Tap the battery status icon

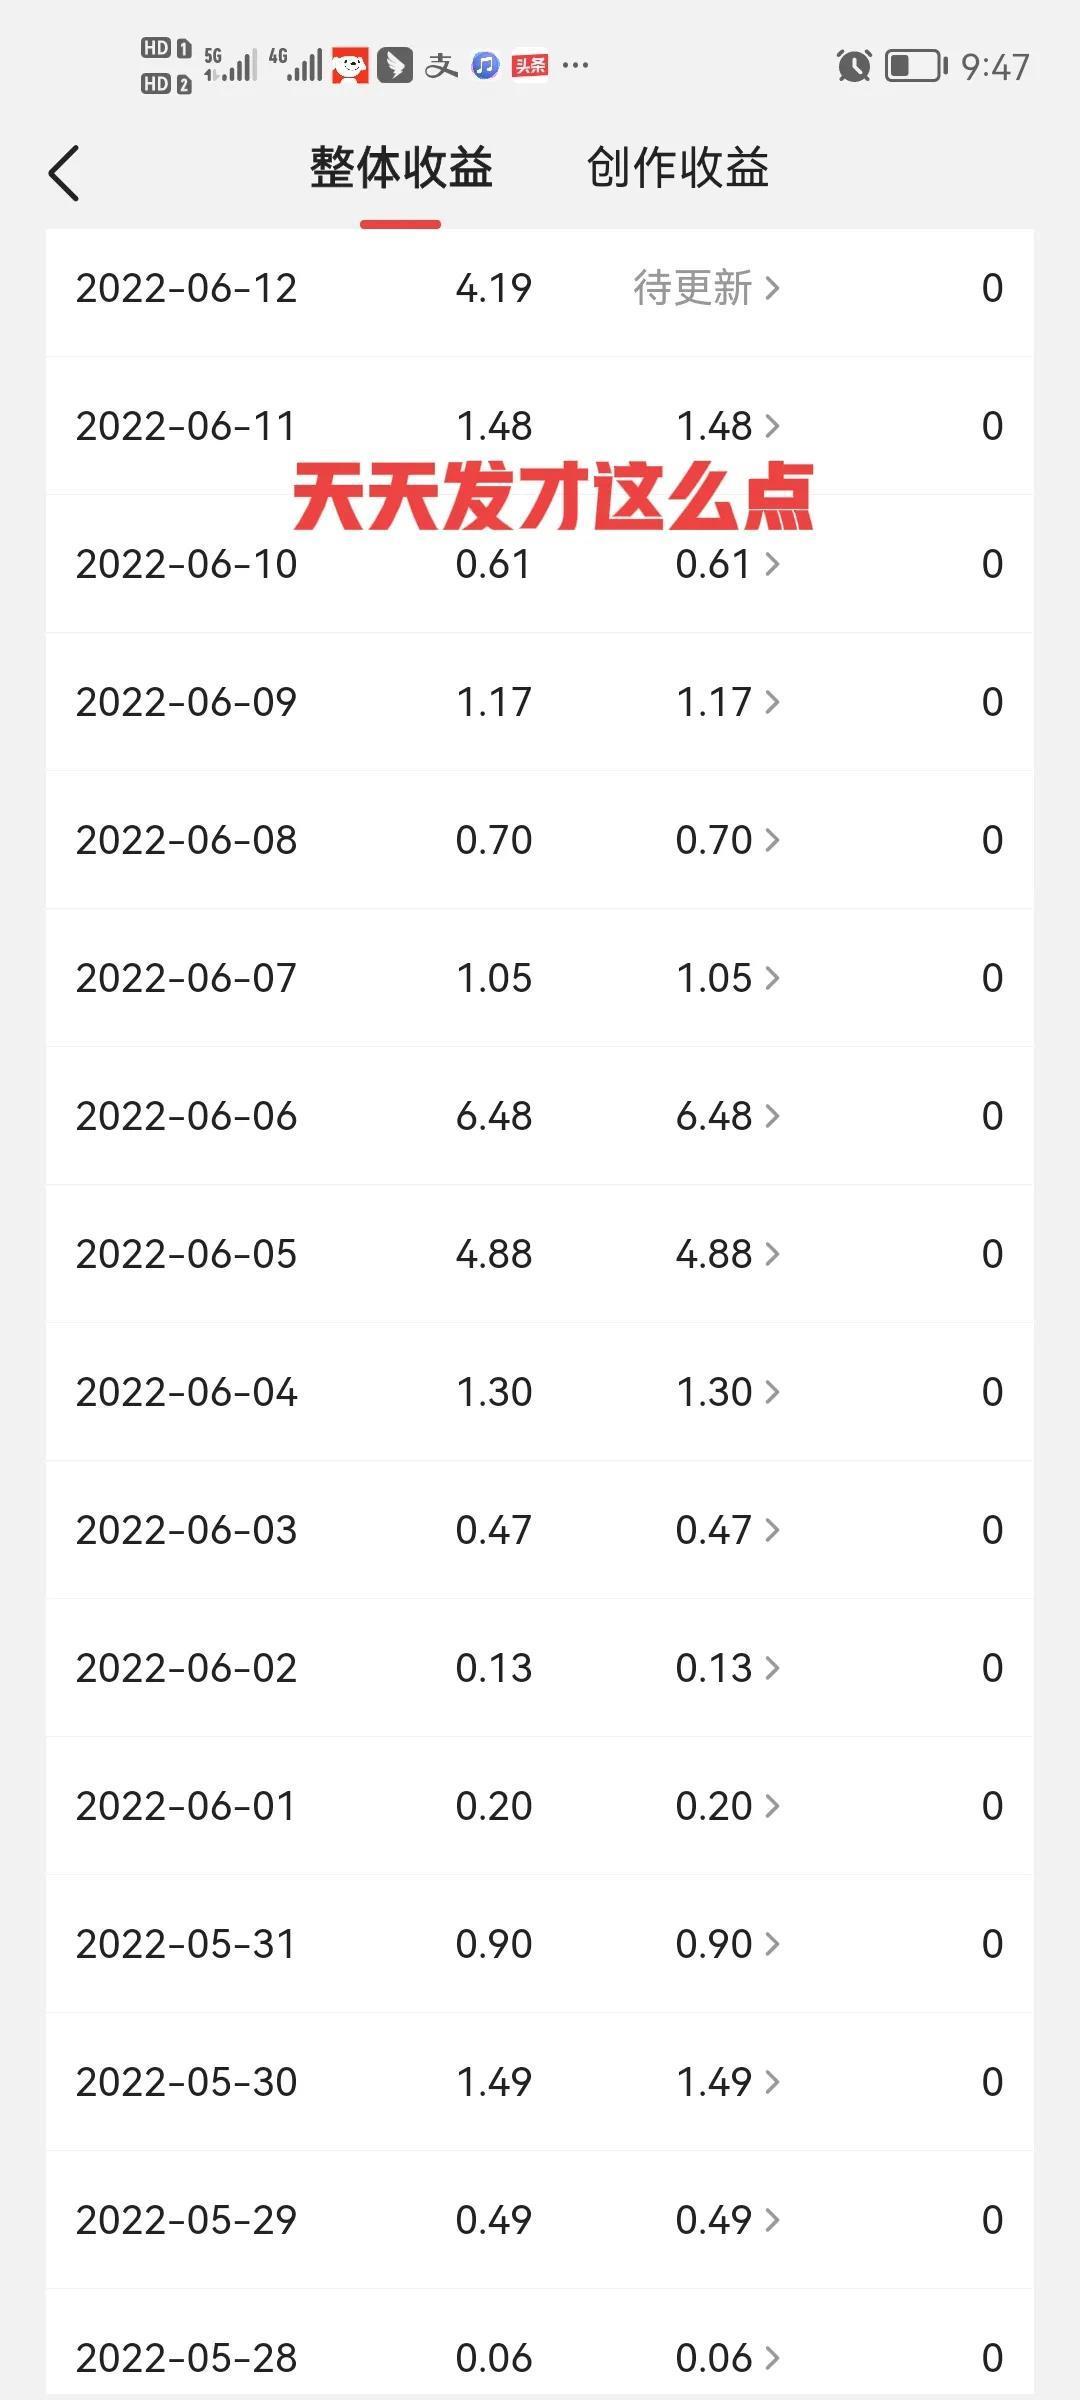pyautogui.click(x=916, y=66)
